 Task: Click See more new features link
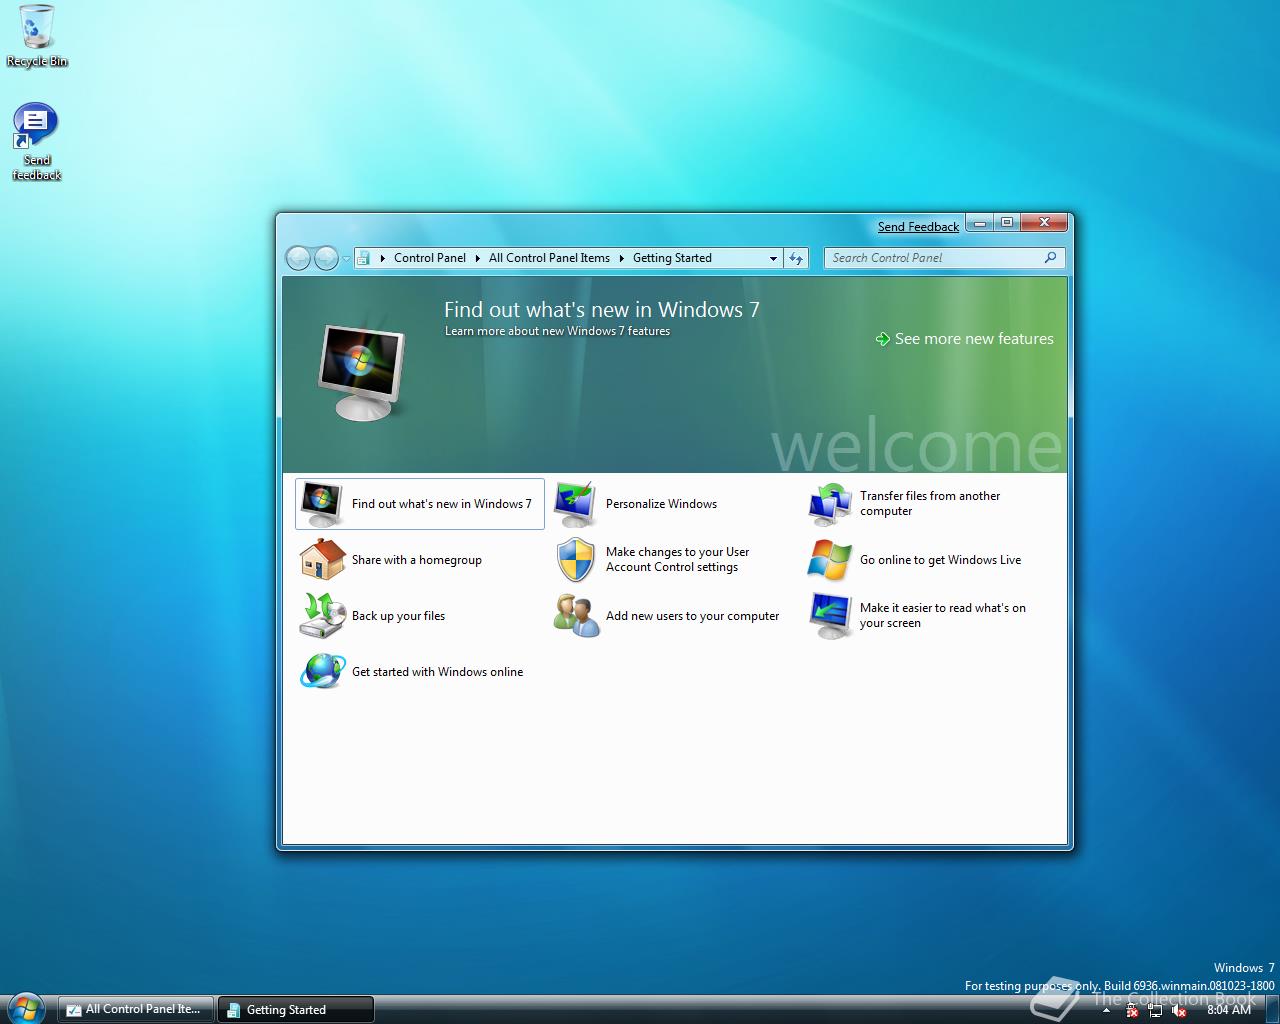click(974, 339)
